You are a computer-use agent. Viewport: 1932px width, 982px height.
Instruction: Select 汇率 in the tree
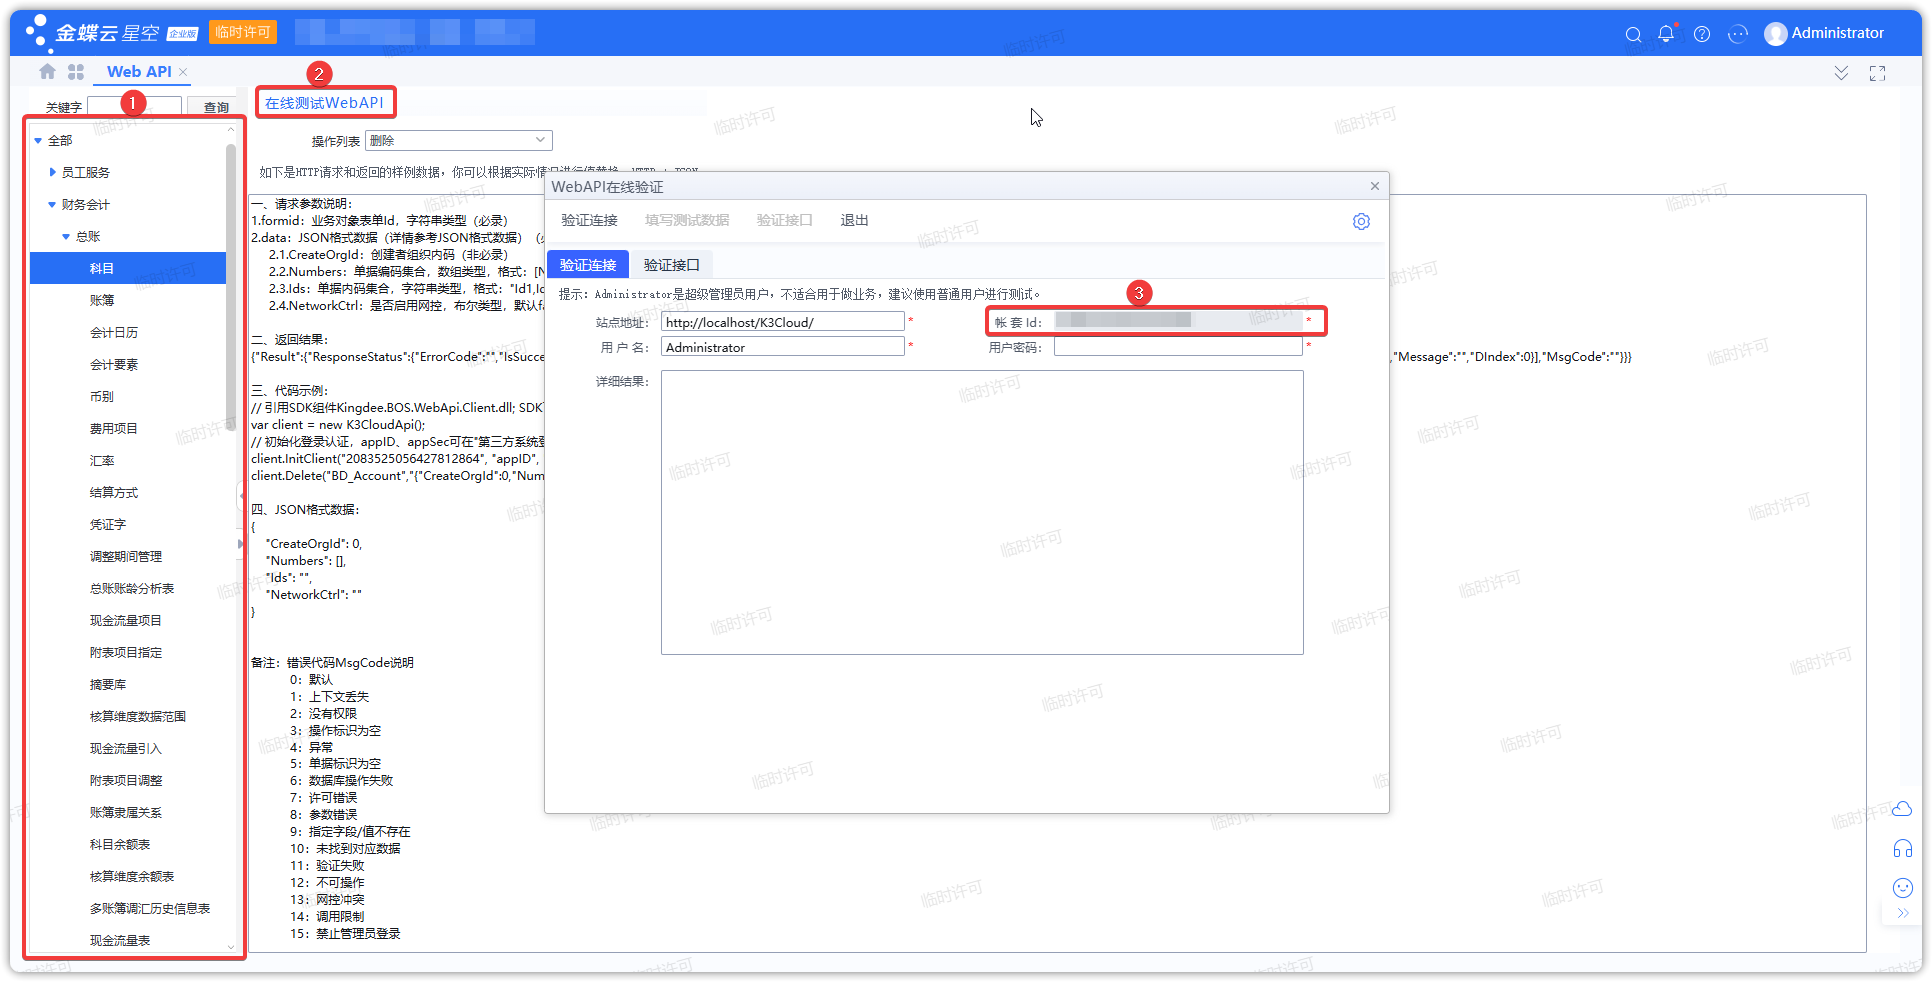pos(102,461)
